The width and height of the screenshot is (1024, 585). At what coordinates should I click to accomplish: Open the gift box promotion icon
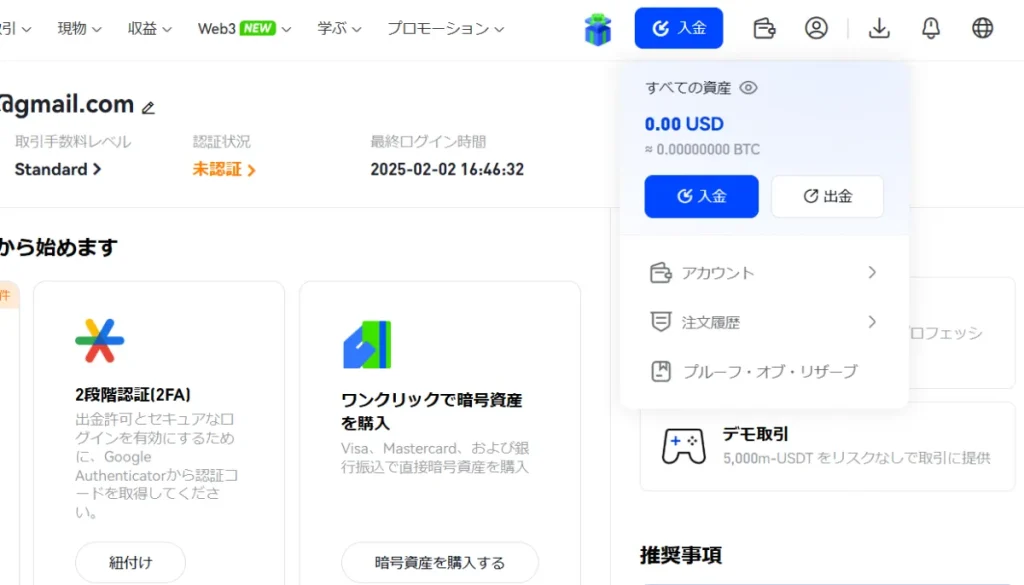point(597,28)
